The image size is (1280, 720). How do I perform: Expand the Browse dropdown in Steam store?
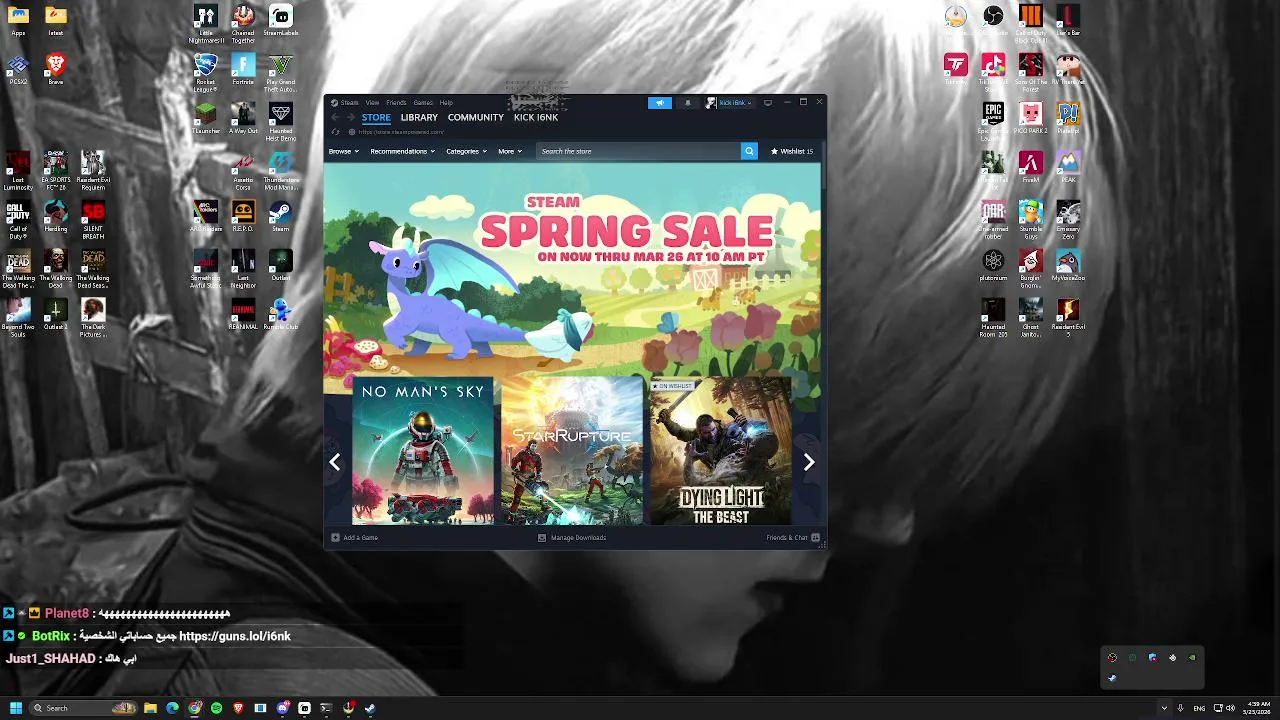pyautogui.click(x=343, y=151)
